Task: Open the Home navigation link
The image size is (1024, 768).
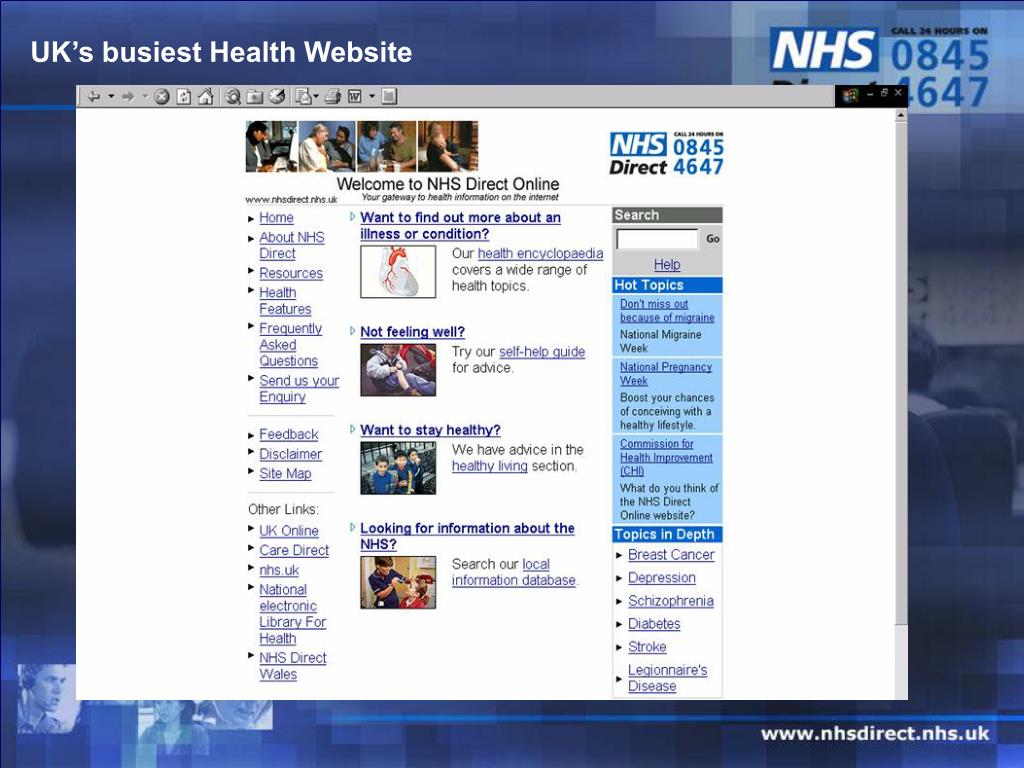Action: coord(276,217)
